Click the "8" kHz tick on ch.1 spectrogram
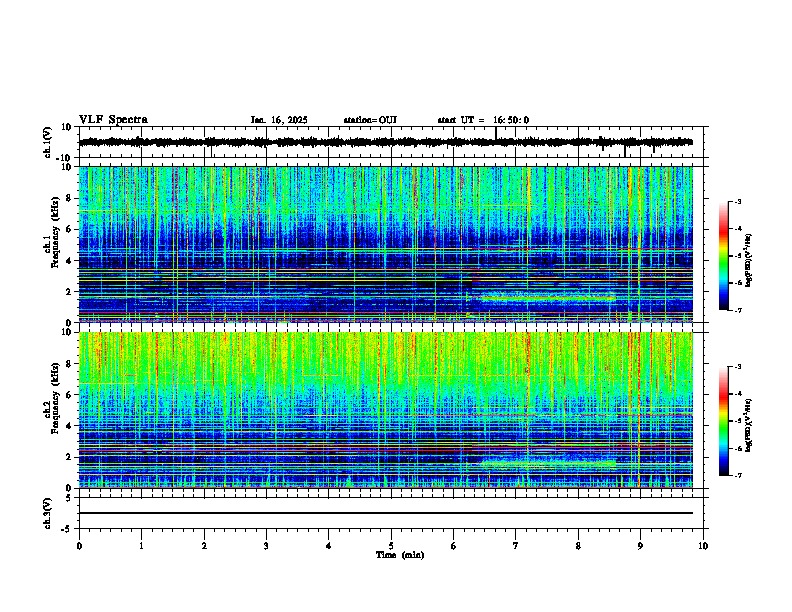792x612 pixels. 69,198
